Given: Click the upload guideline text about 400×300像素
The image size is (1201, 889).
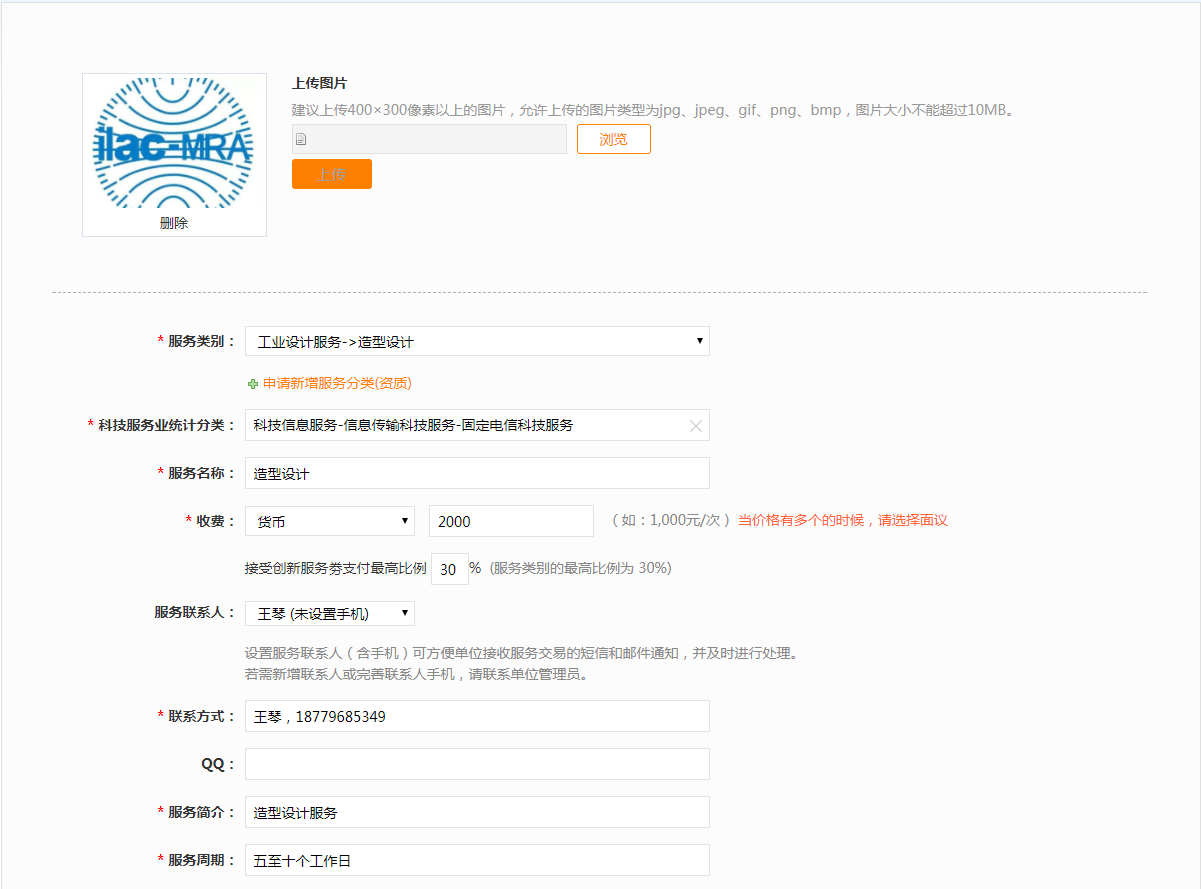Looking at the screenshot, I should [656, 110].
